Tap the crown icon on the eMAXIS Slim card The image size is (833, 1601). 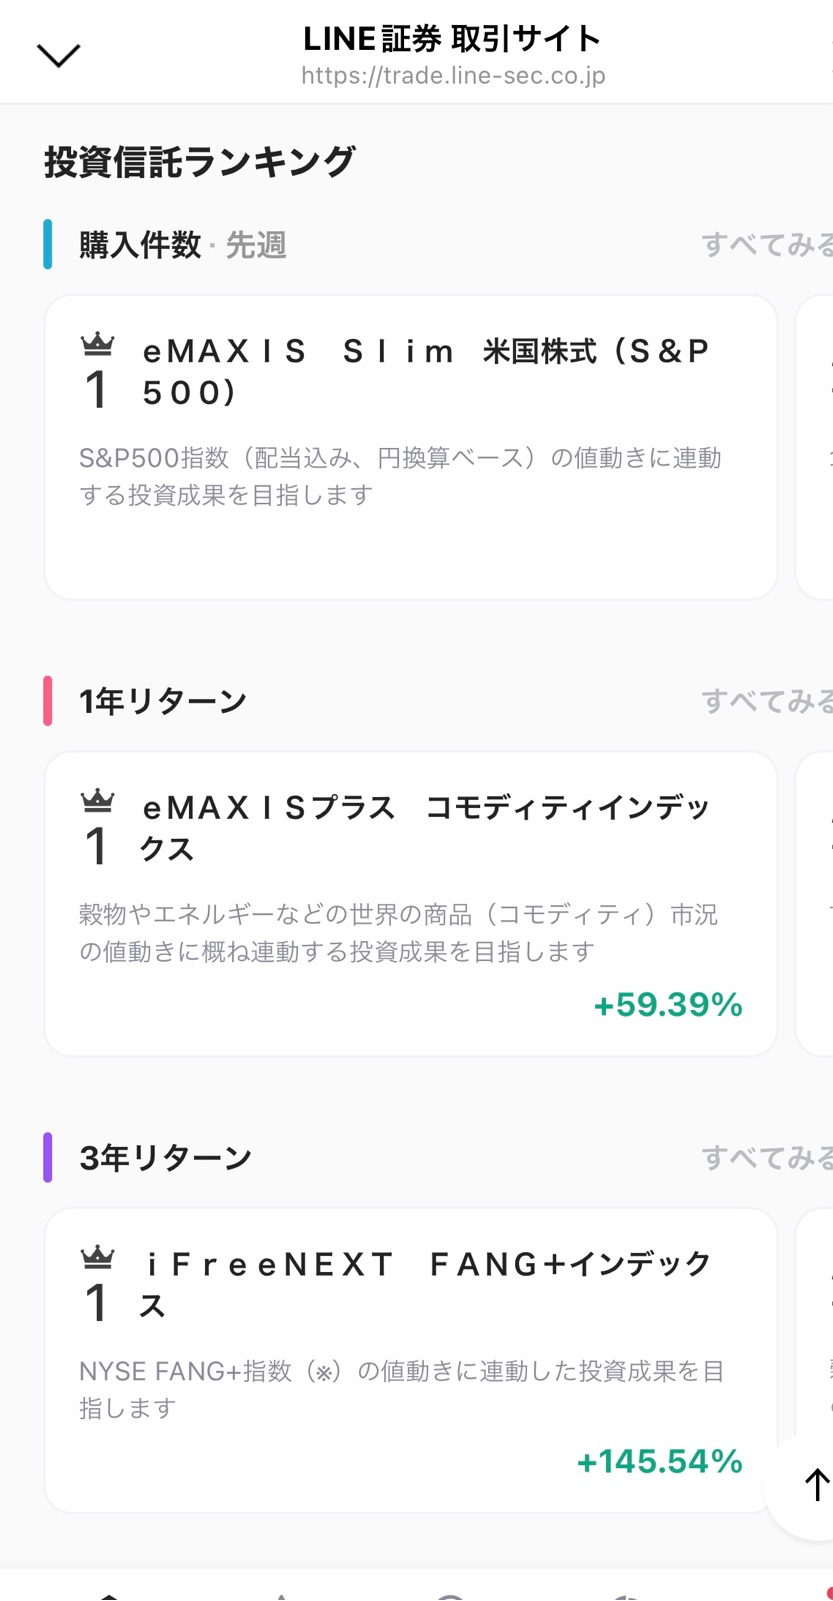[97, 345]
